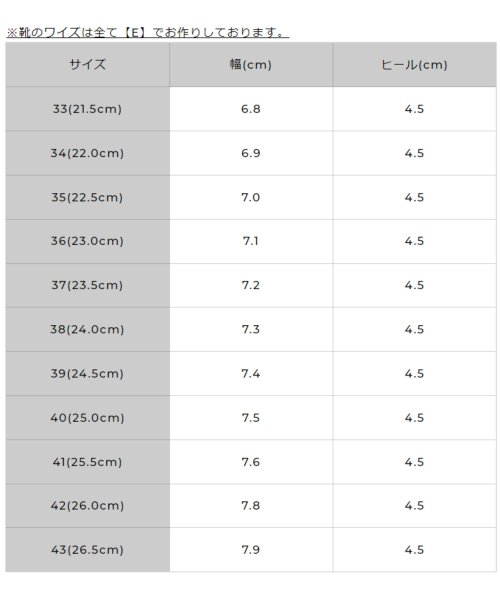Click heel value in the 33 row
Image resolution: width=500 pixels, height=600 pixels.
point(414,109)
